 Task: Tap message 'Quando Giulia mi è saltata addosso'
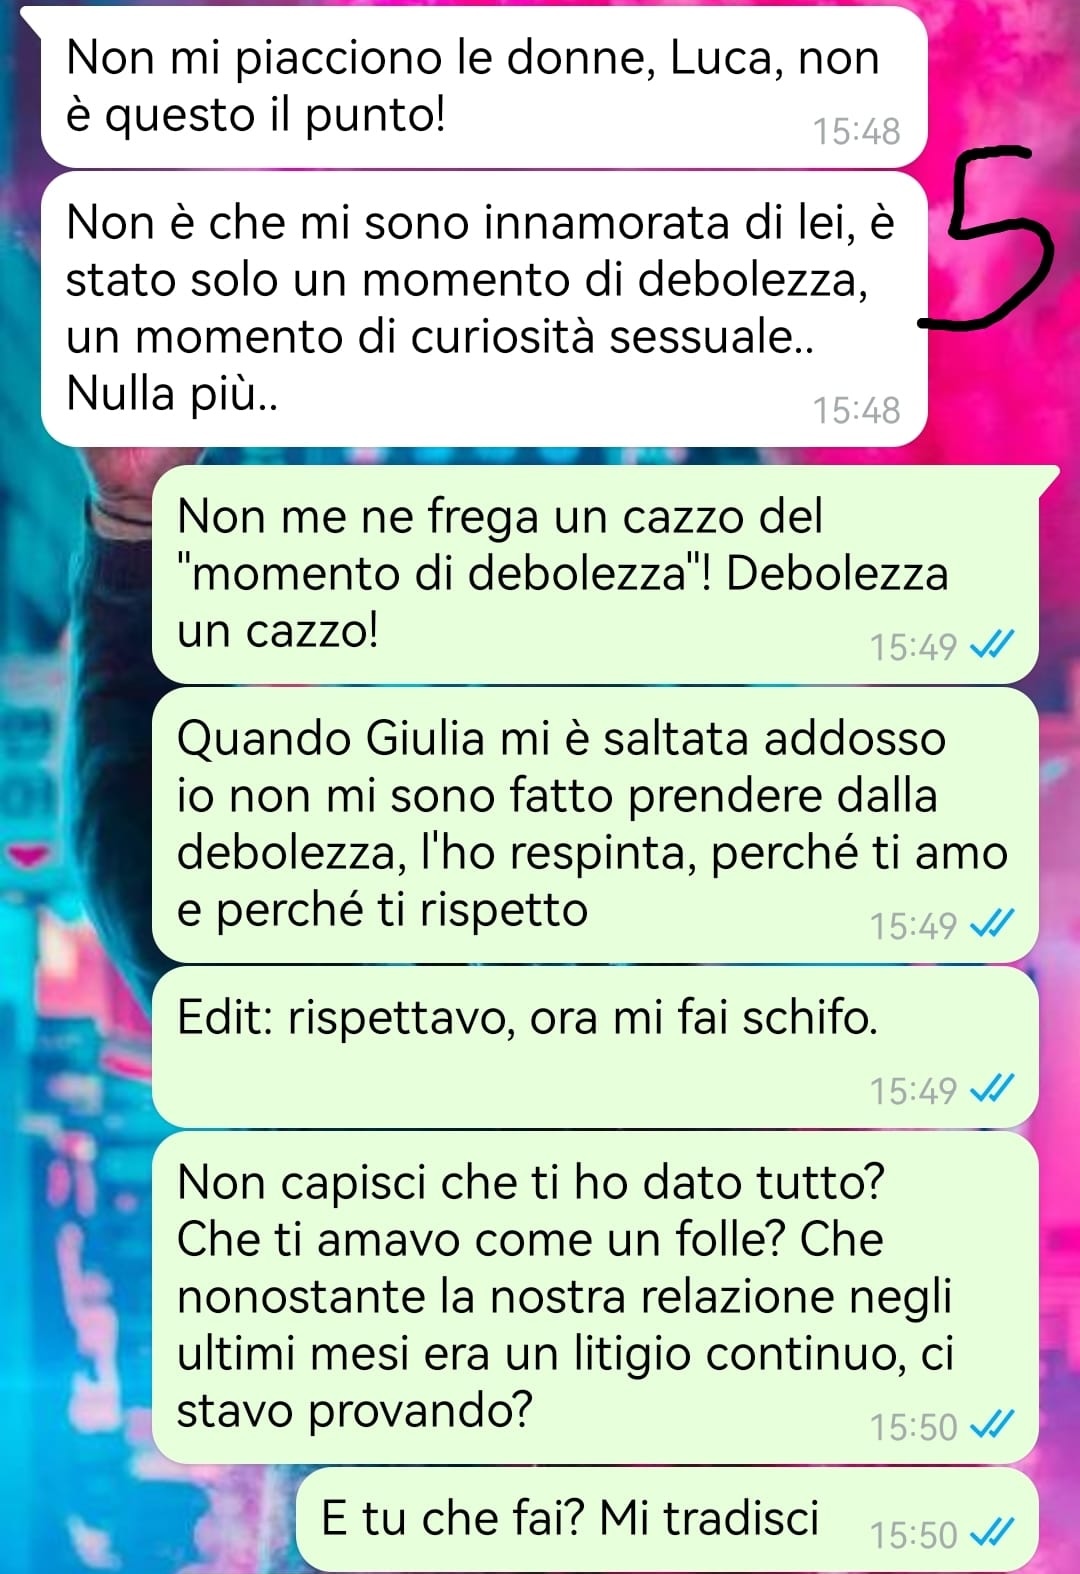(595, 825)
